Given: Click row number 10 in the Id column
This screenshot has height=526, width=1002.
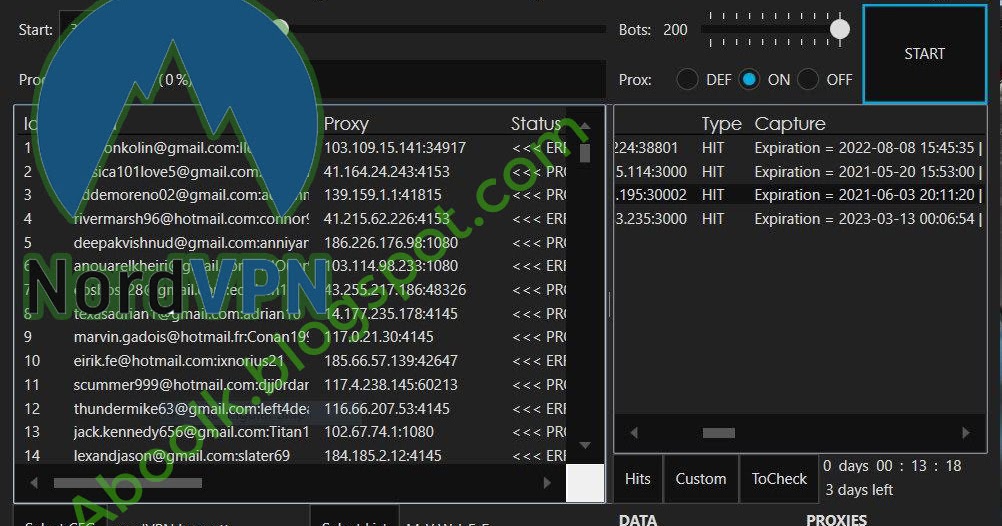Looking at the screenshot, I should 32,360.
